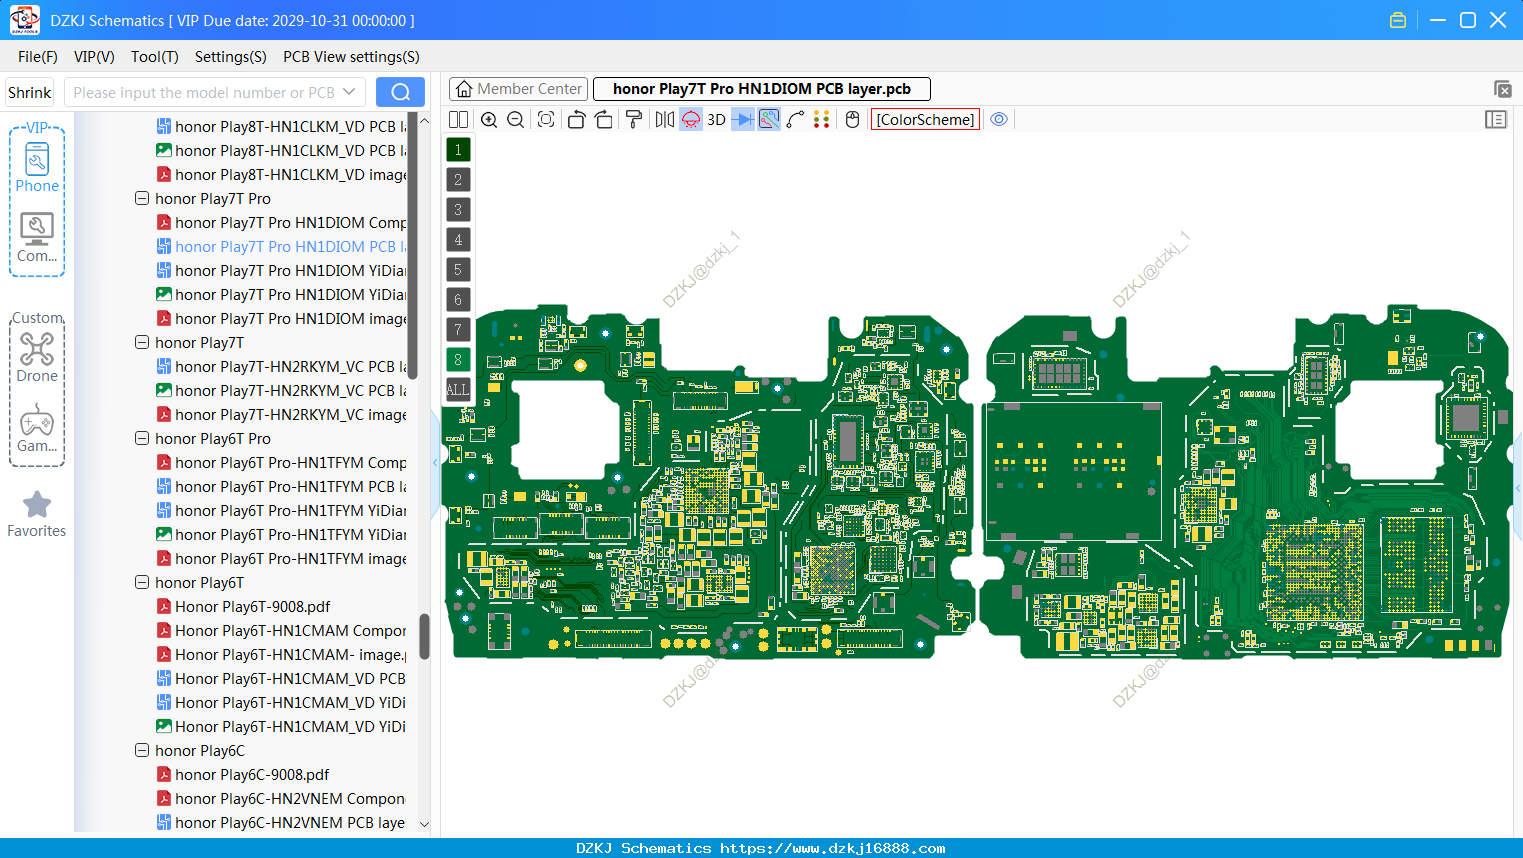Click the DZKJ app logo

click(24, 20)
